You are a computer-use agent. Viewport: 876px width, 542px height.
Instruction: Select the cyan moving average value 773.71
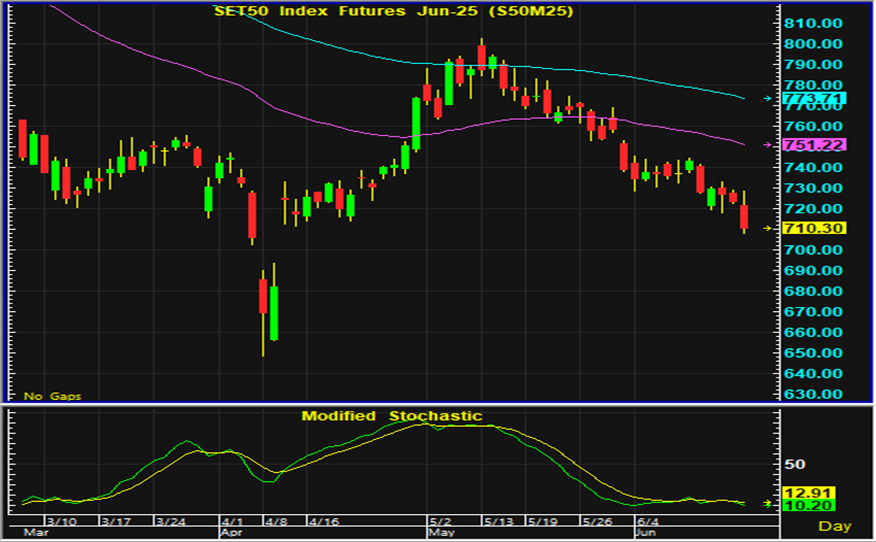pyautogui.click(x=814, y=99)
